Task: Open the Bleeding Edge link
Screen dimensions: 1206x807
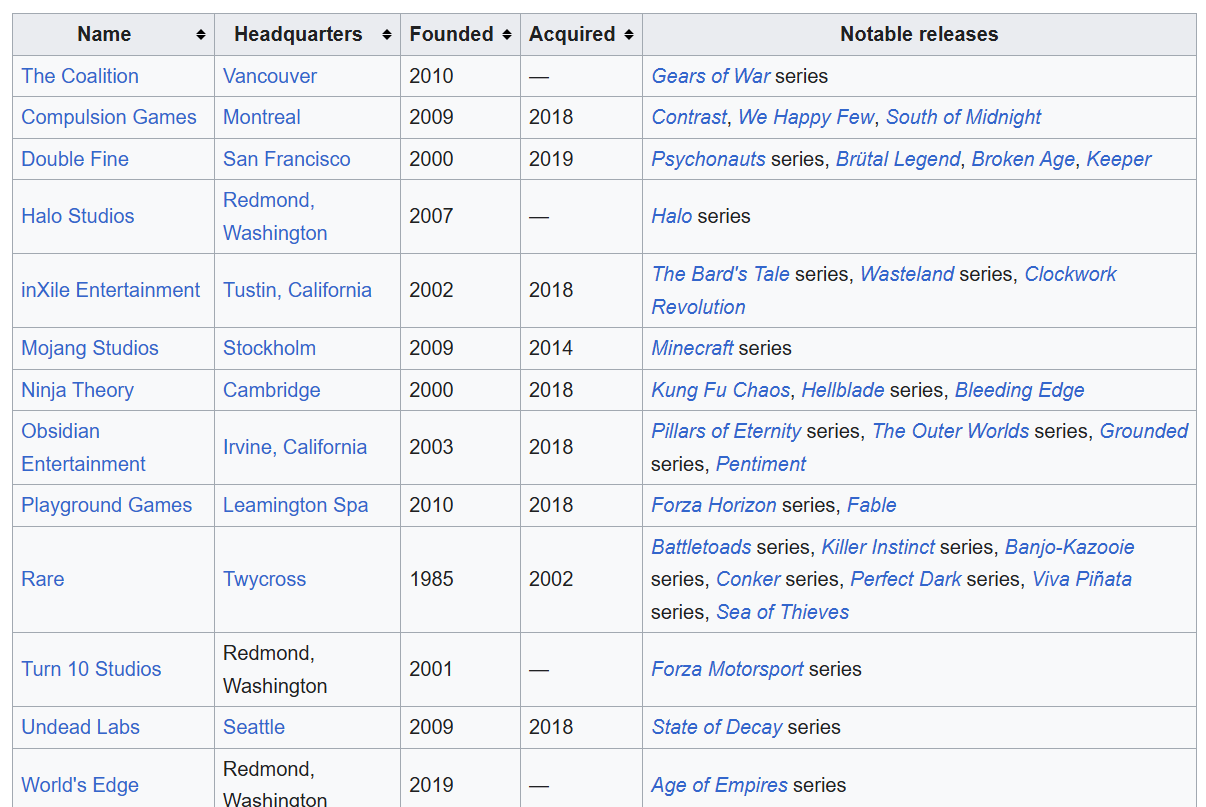Action: pyautogui.click(x=1020, y=390)
